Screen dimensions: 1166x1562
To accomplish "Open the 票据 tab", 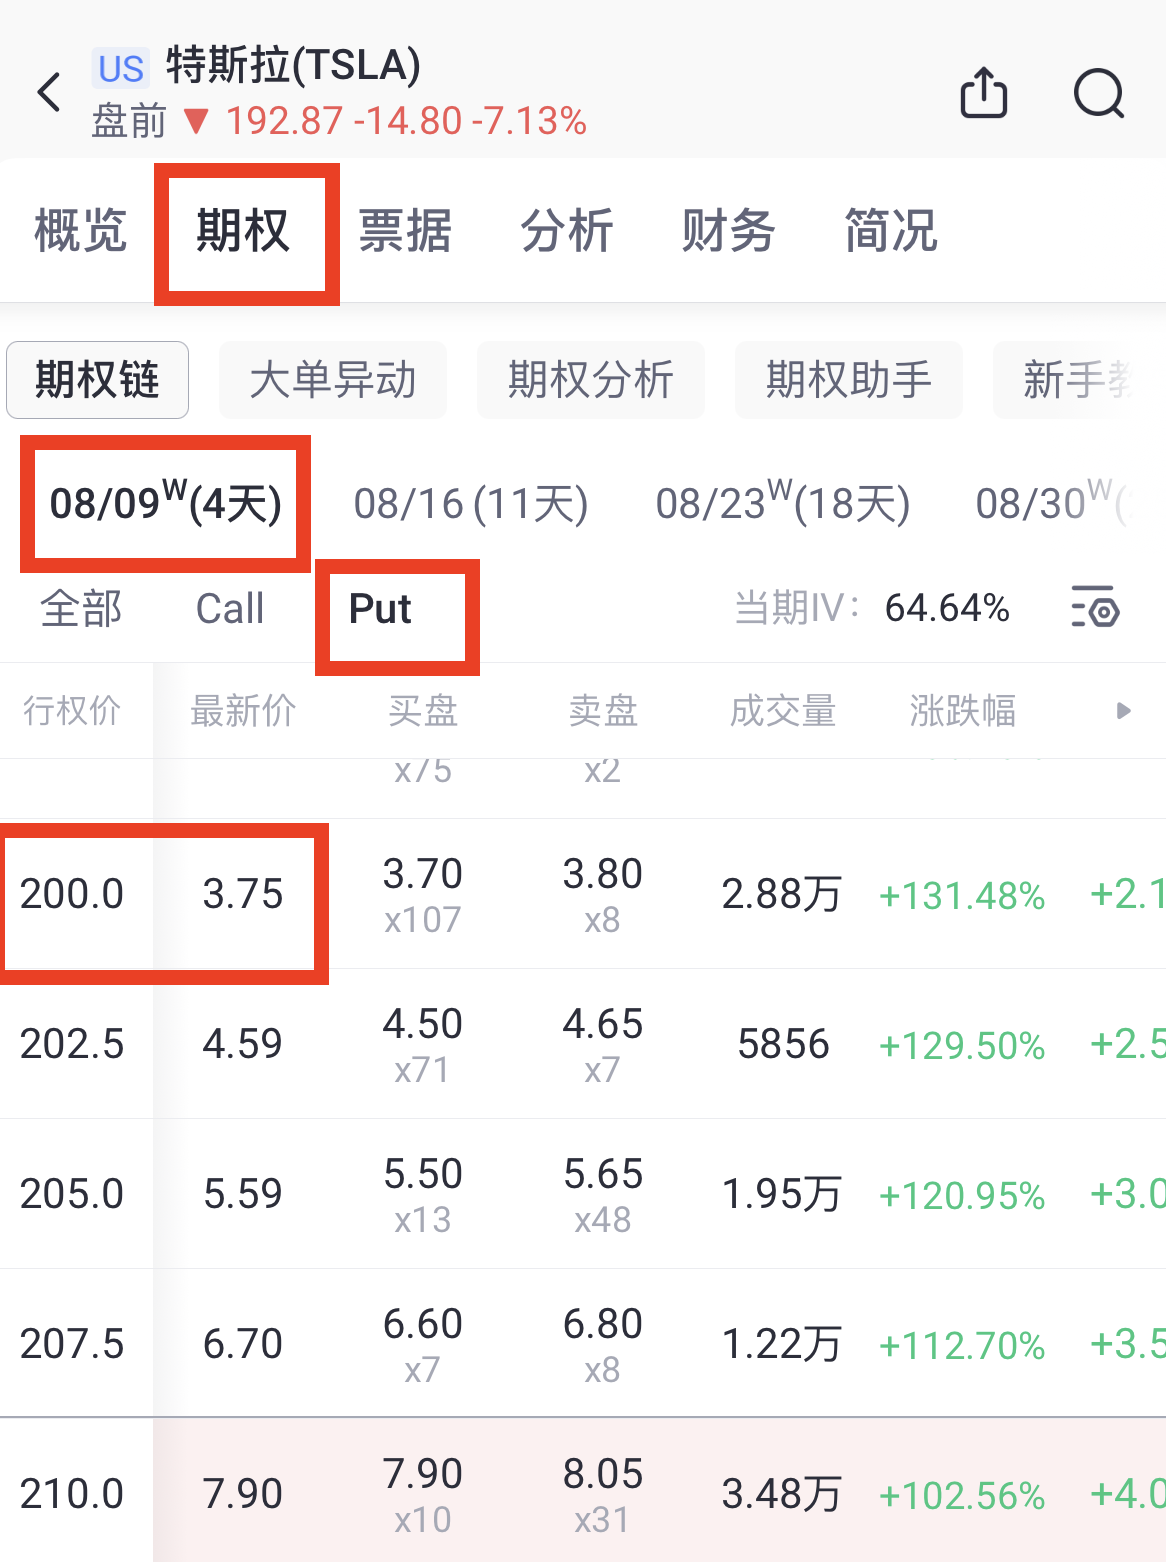I will [405, 231].
